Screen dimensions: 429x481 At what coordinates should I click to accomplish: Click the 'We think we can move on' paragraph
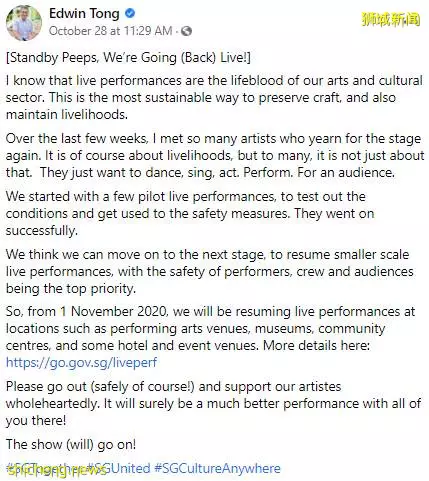tap(210, 271)
